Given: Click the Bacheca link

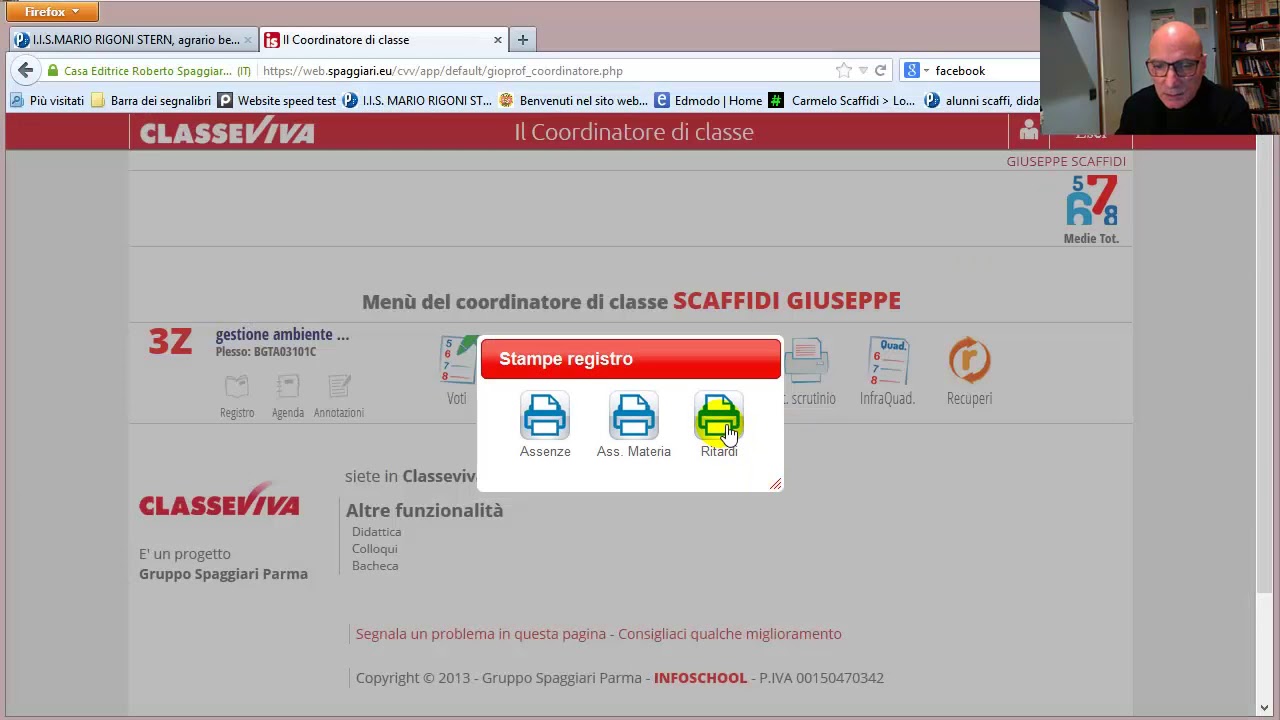Looking at the screenshot, I should coord(375,566).
